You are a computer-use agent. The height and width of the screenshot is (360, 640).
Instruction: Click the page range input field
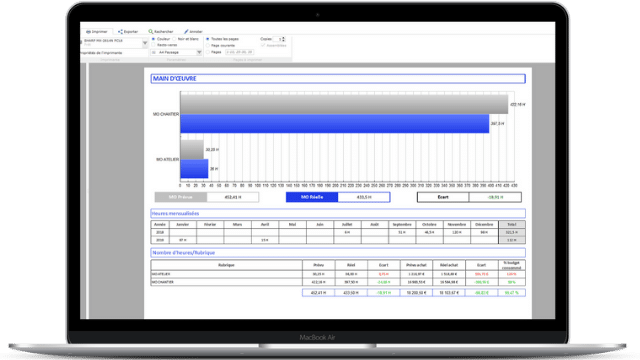(x=239, y=52)
